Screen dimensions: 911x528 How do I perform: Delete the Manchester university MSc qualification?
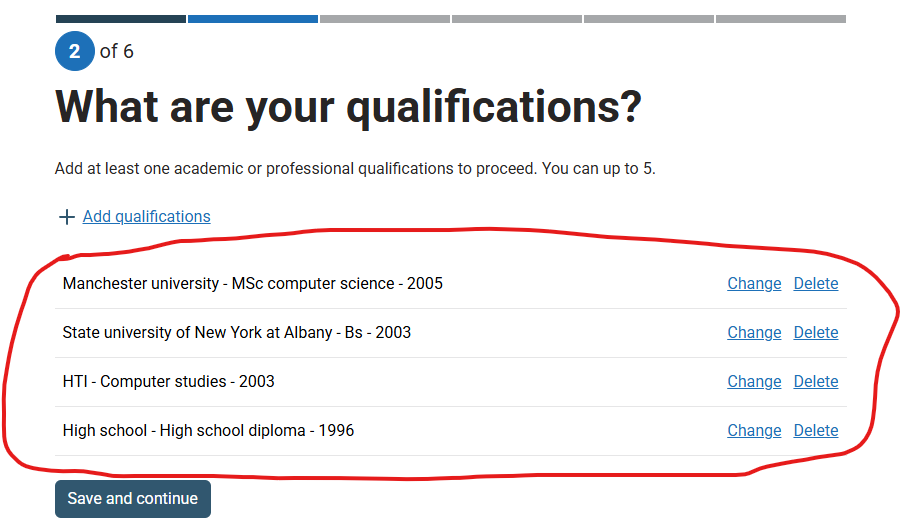coord(816,283)
